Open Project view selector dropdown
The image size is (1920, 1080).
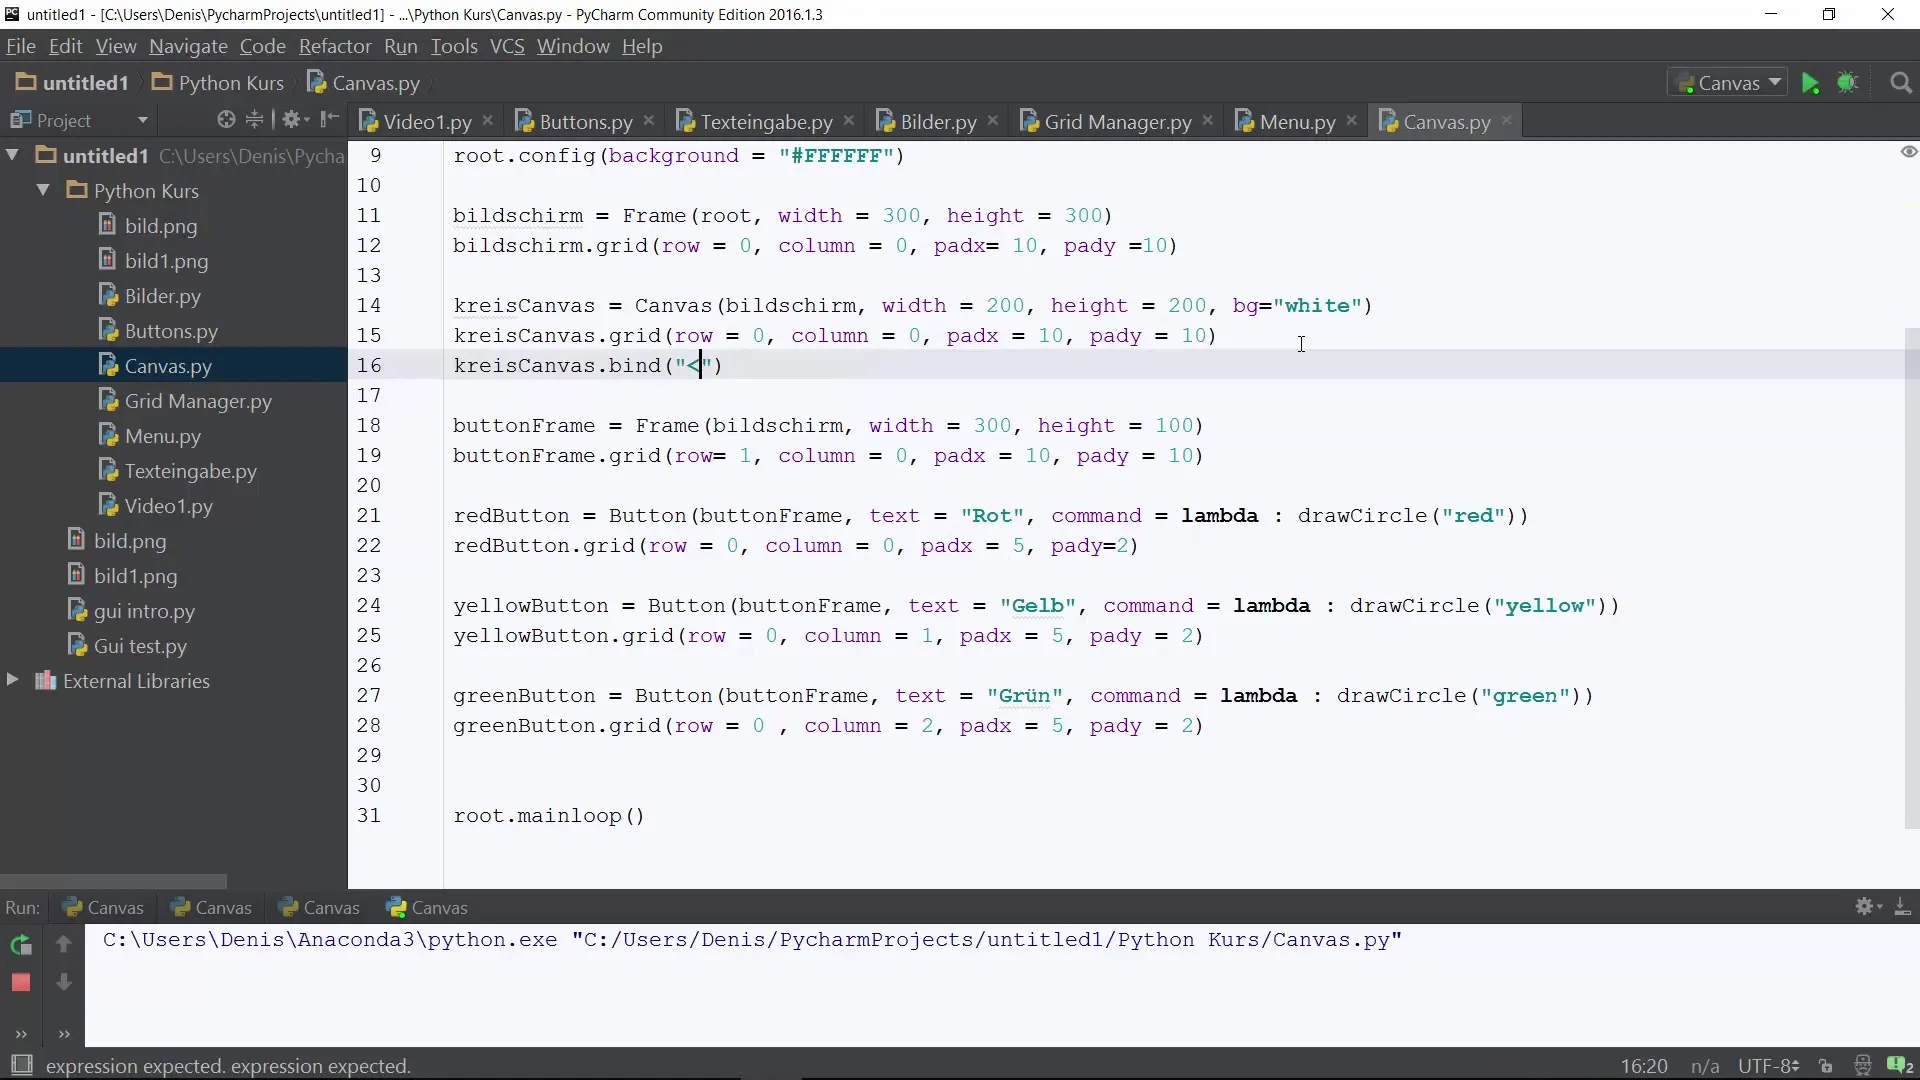pos(143,120)
